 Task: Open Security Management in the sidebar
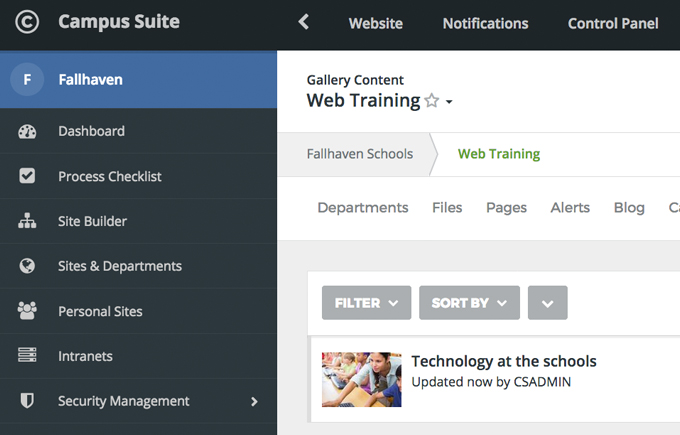(138, 401)
